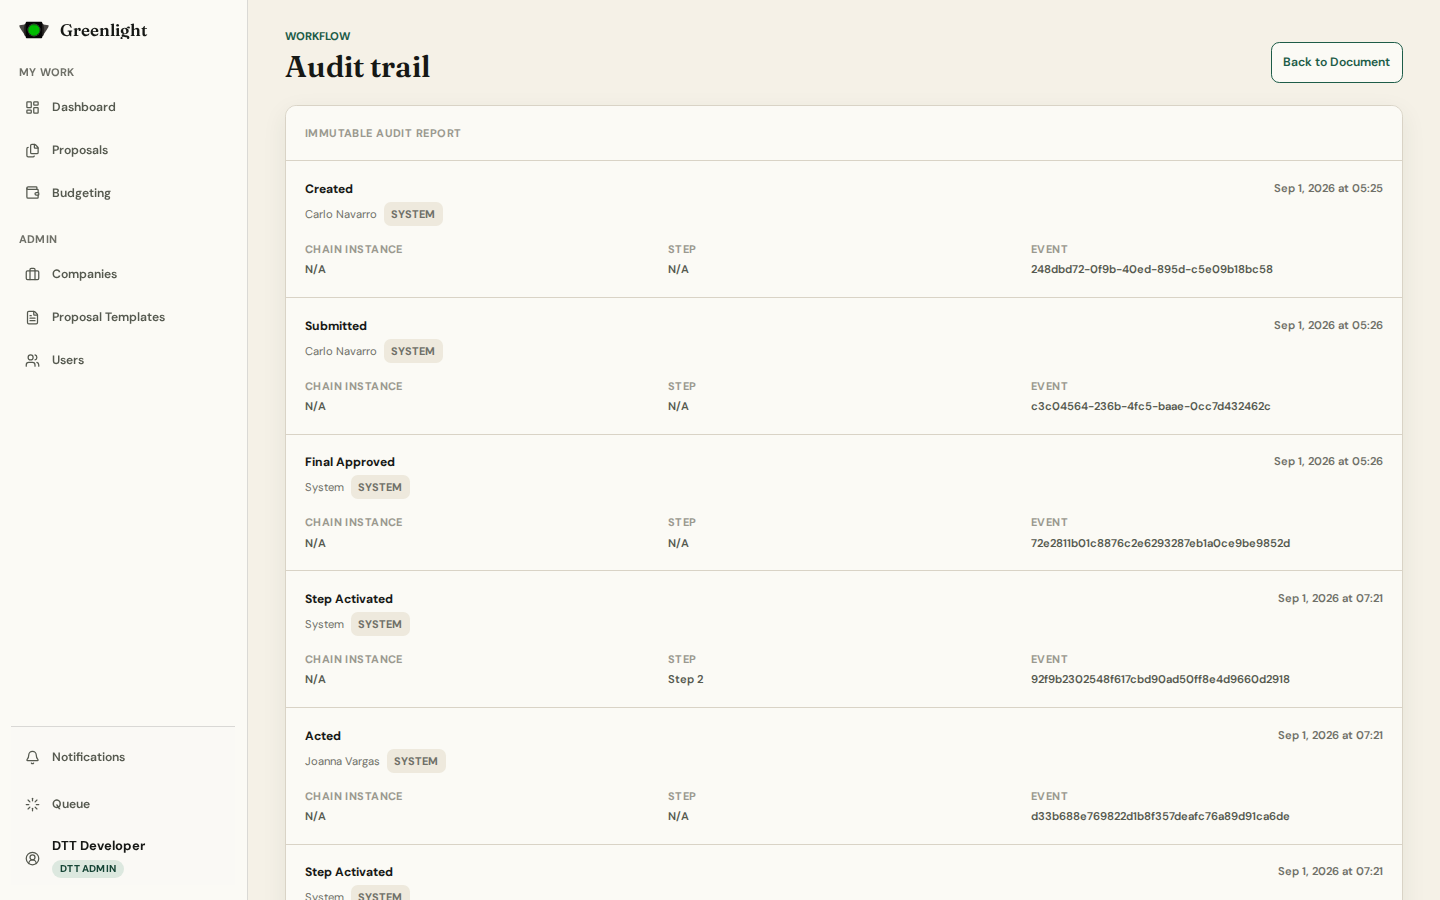Click the WORKFLOW breadcrumb label
The image size is (1440, 900).
pyautogui.click(x=318, y=36)
